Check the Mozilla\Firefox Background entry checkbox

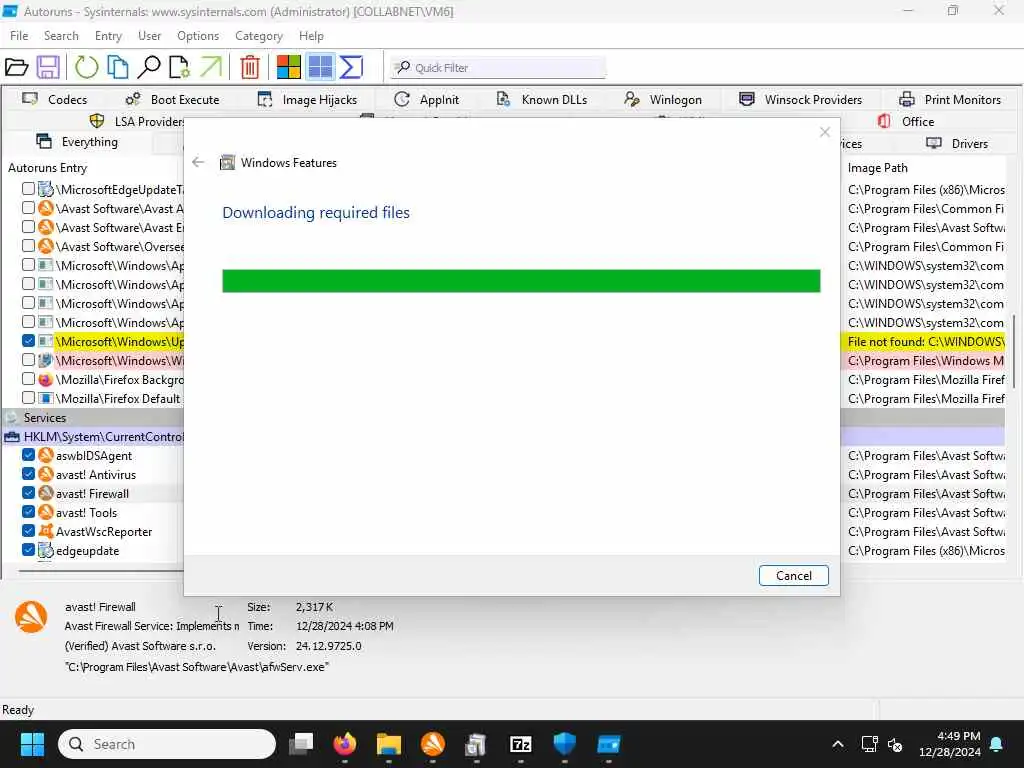point(28,379)
